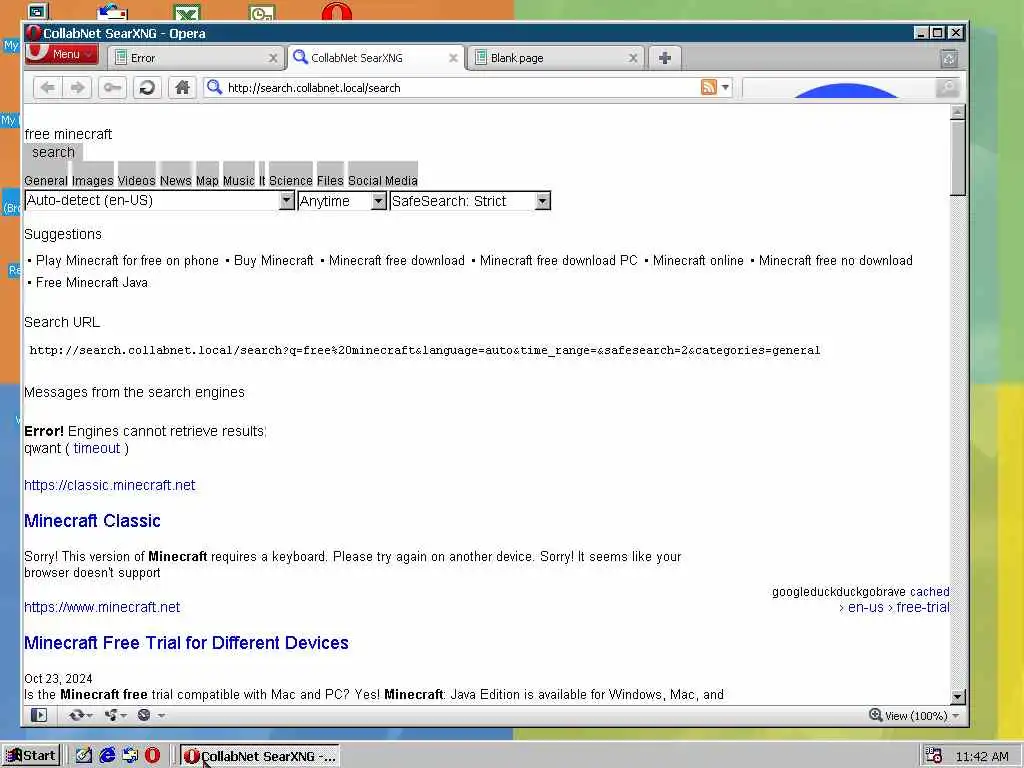Open the SafeSearch: Strict dropdown
The height and width of the screenshot is (768, 1024).
pos(470,201)
